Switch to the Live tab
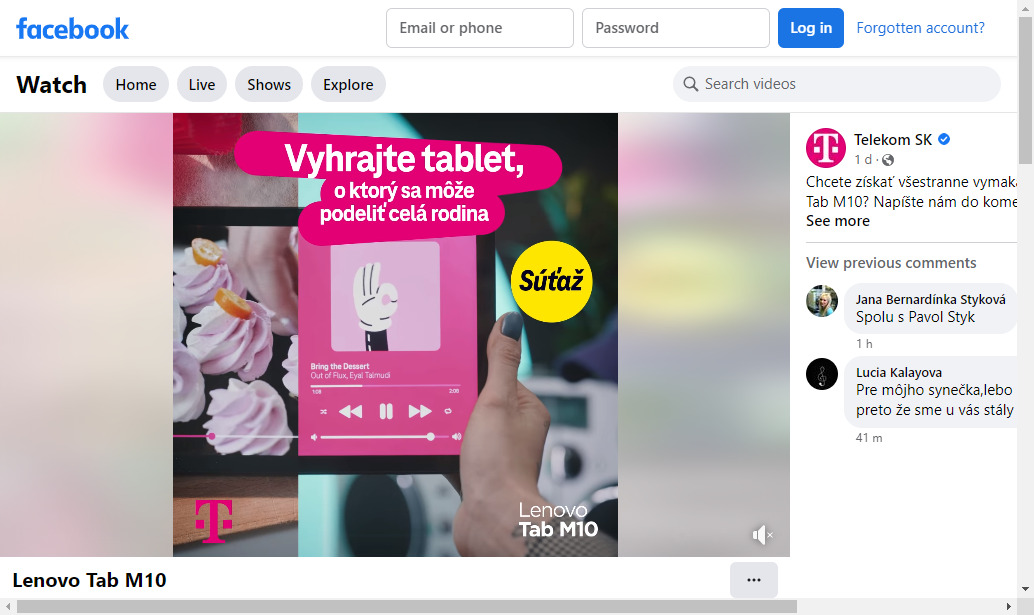This screenshot has width=1034, height=615. click(x=202, y=84)
